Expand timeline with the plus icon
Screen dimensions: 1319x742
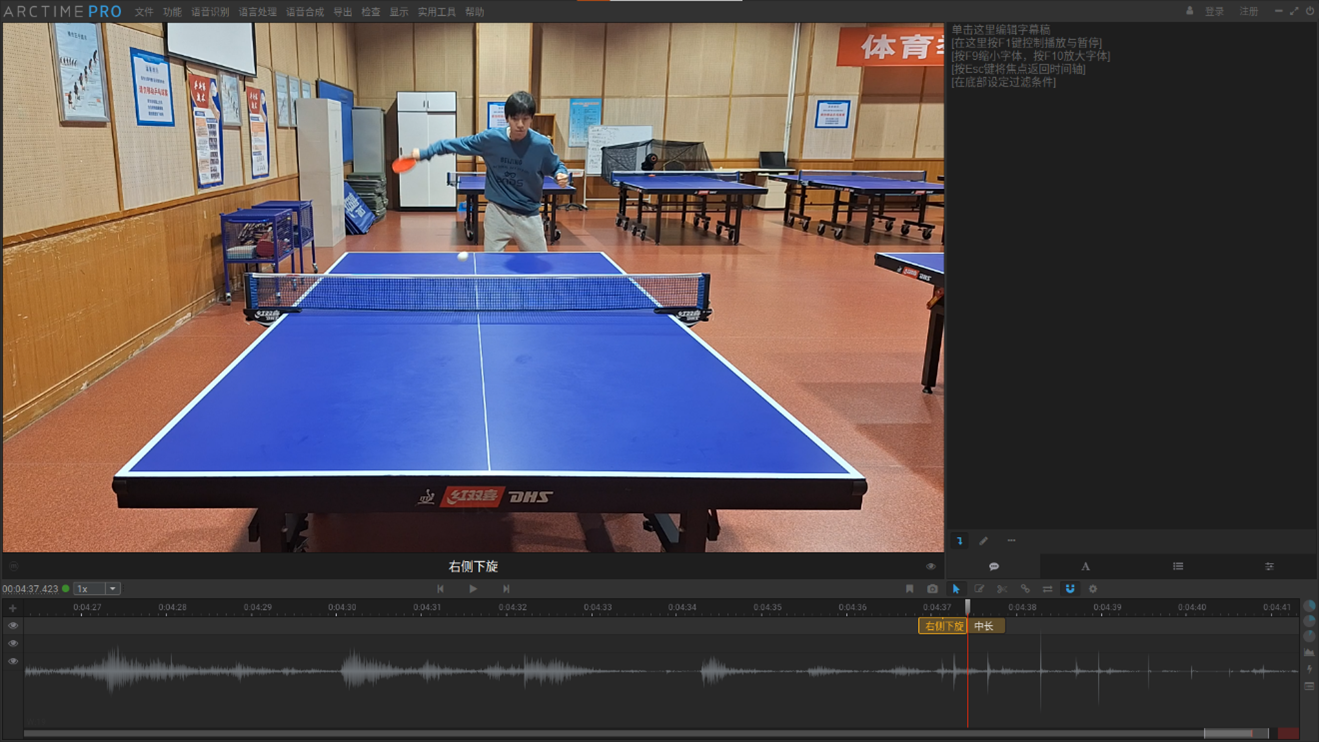coord(13,608)
